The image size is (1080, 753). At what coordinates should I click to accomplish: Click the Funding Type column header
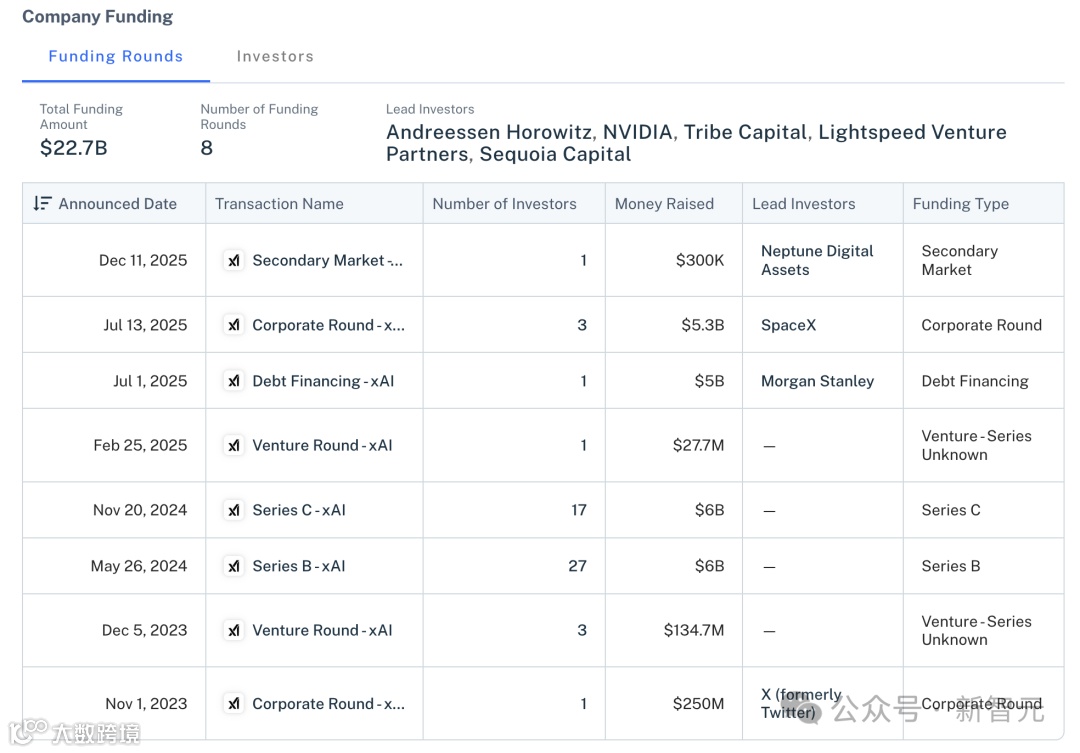point(961,204)
